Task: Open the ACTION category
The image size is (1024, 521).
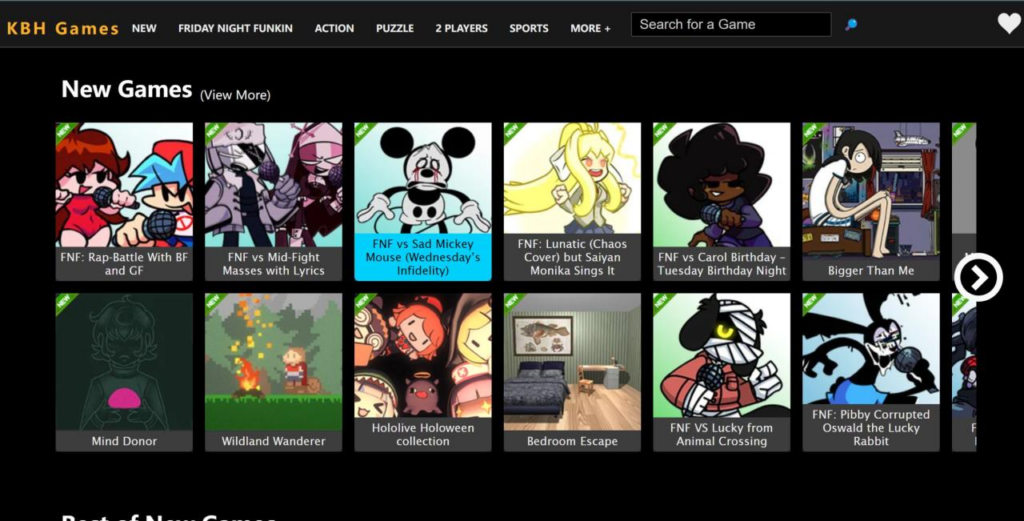Action: [x=334, y=28]
